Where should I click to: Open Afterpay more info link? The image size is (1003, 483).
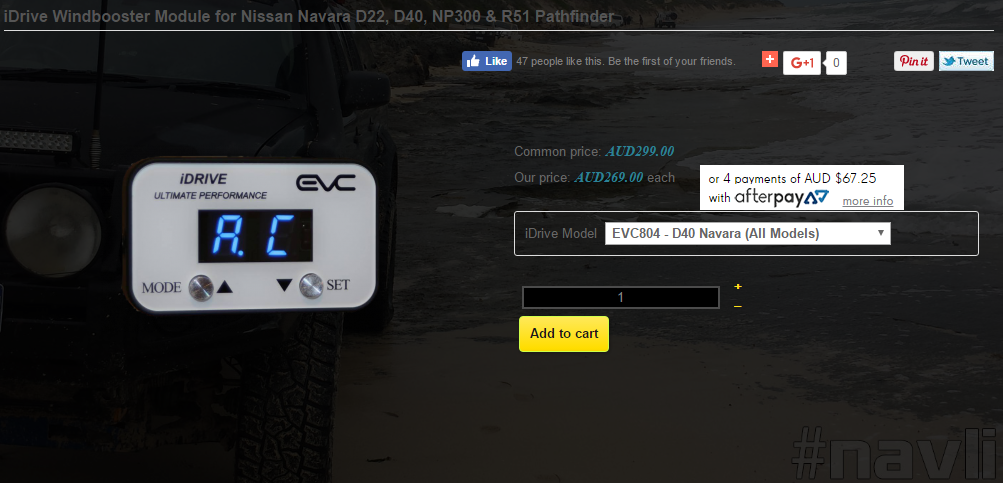pyautogui.click(x=867, y=201)
